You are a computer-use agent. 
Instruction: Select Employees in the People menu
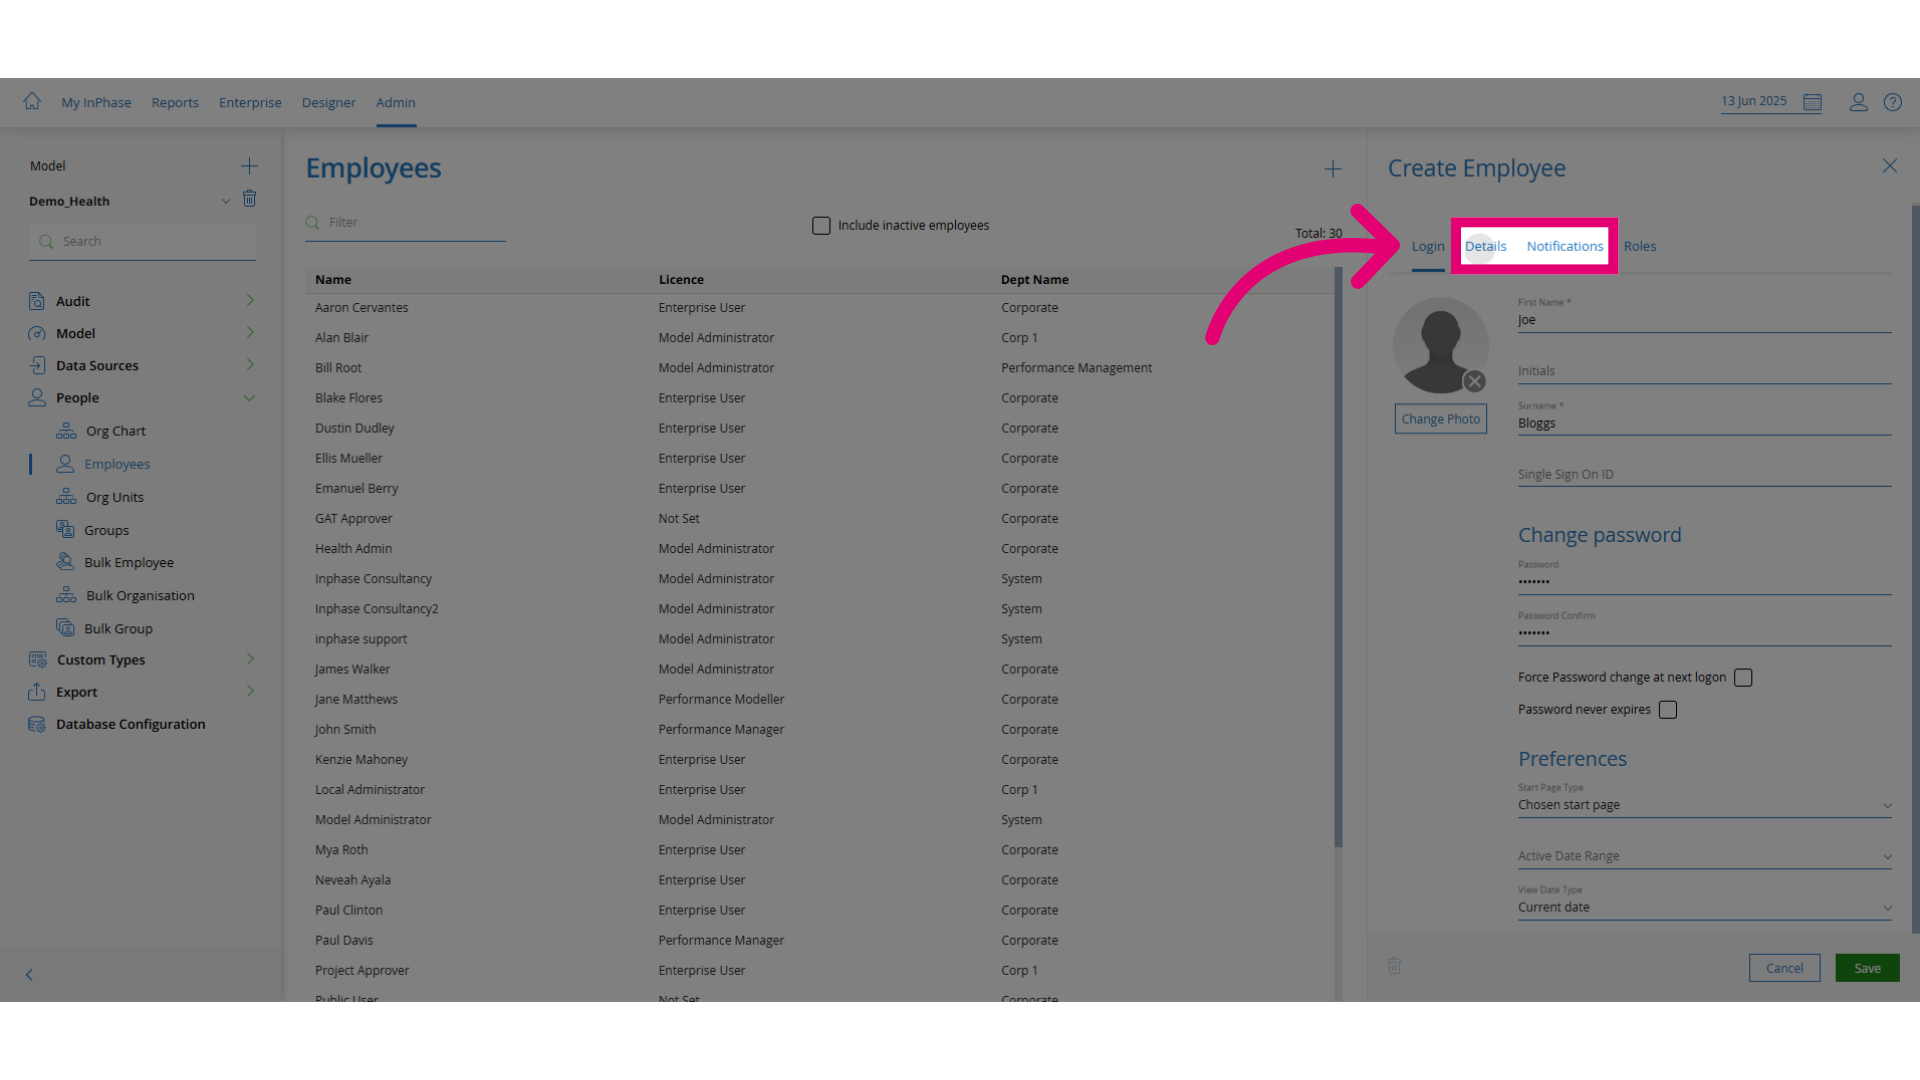(117, 464)
